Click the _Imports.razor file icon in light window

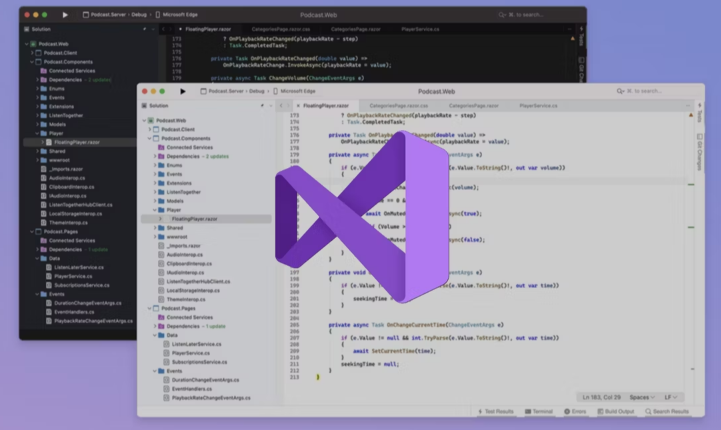(161, 246)
